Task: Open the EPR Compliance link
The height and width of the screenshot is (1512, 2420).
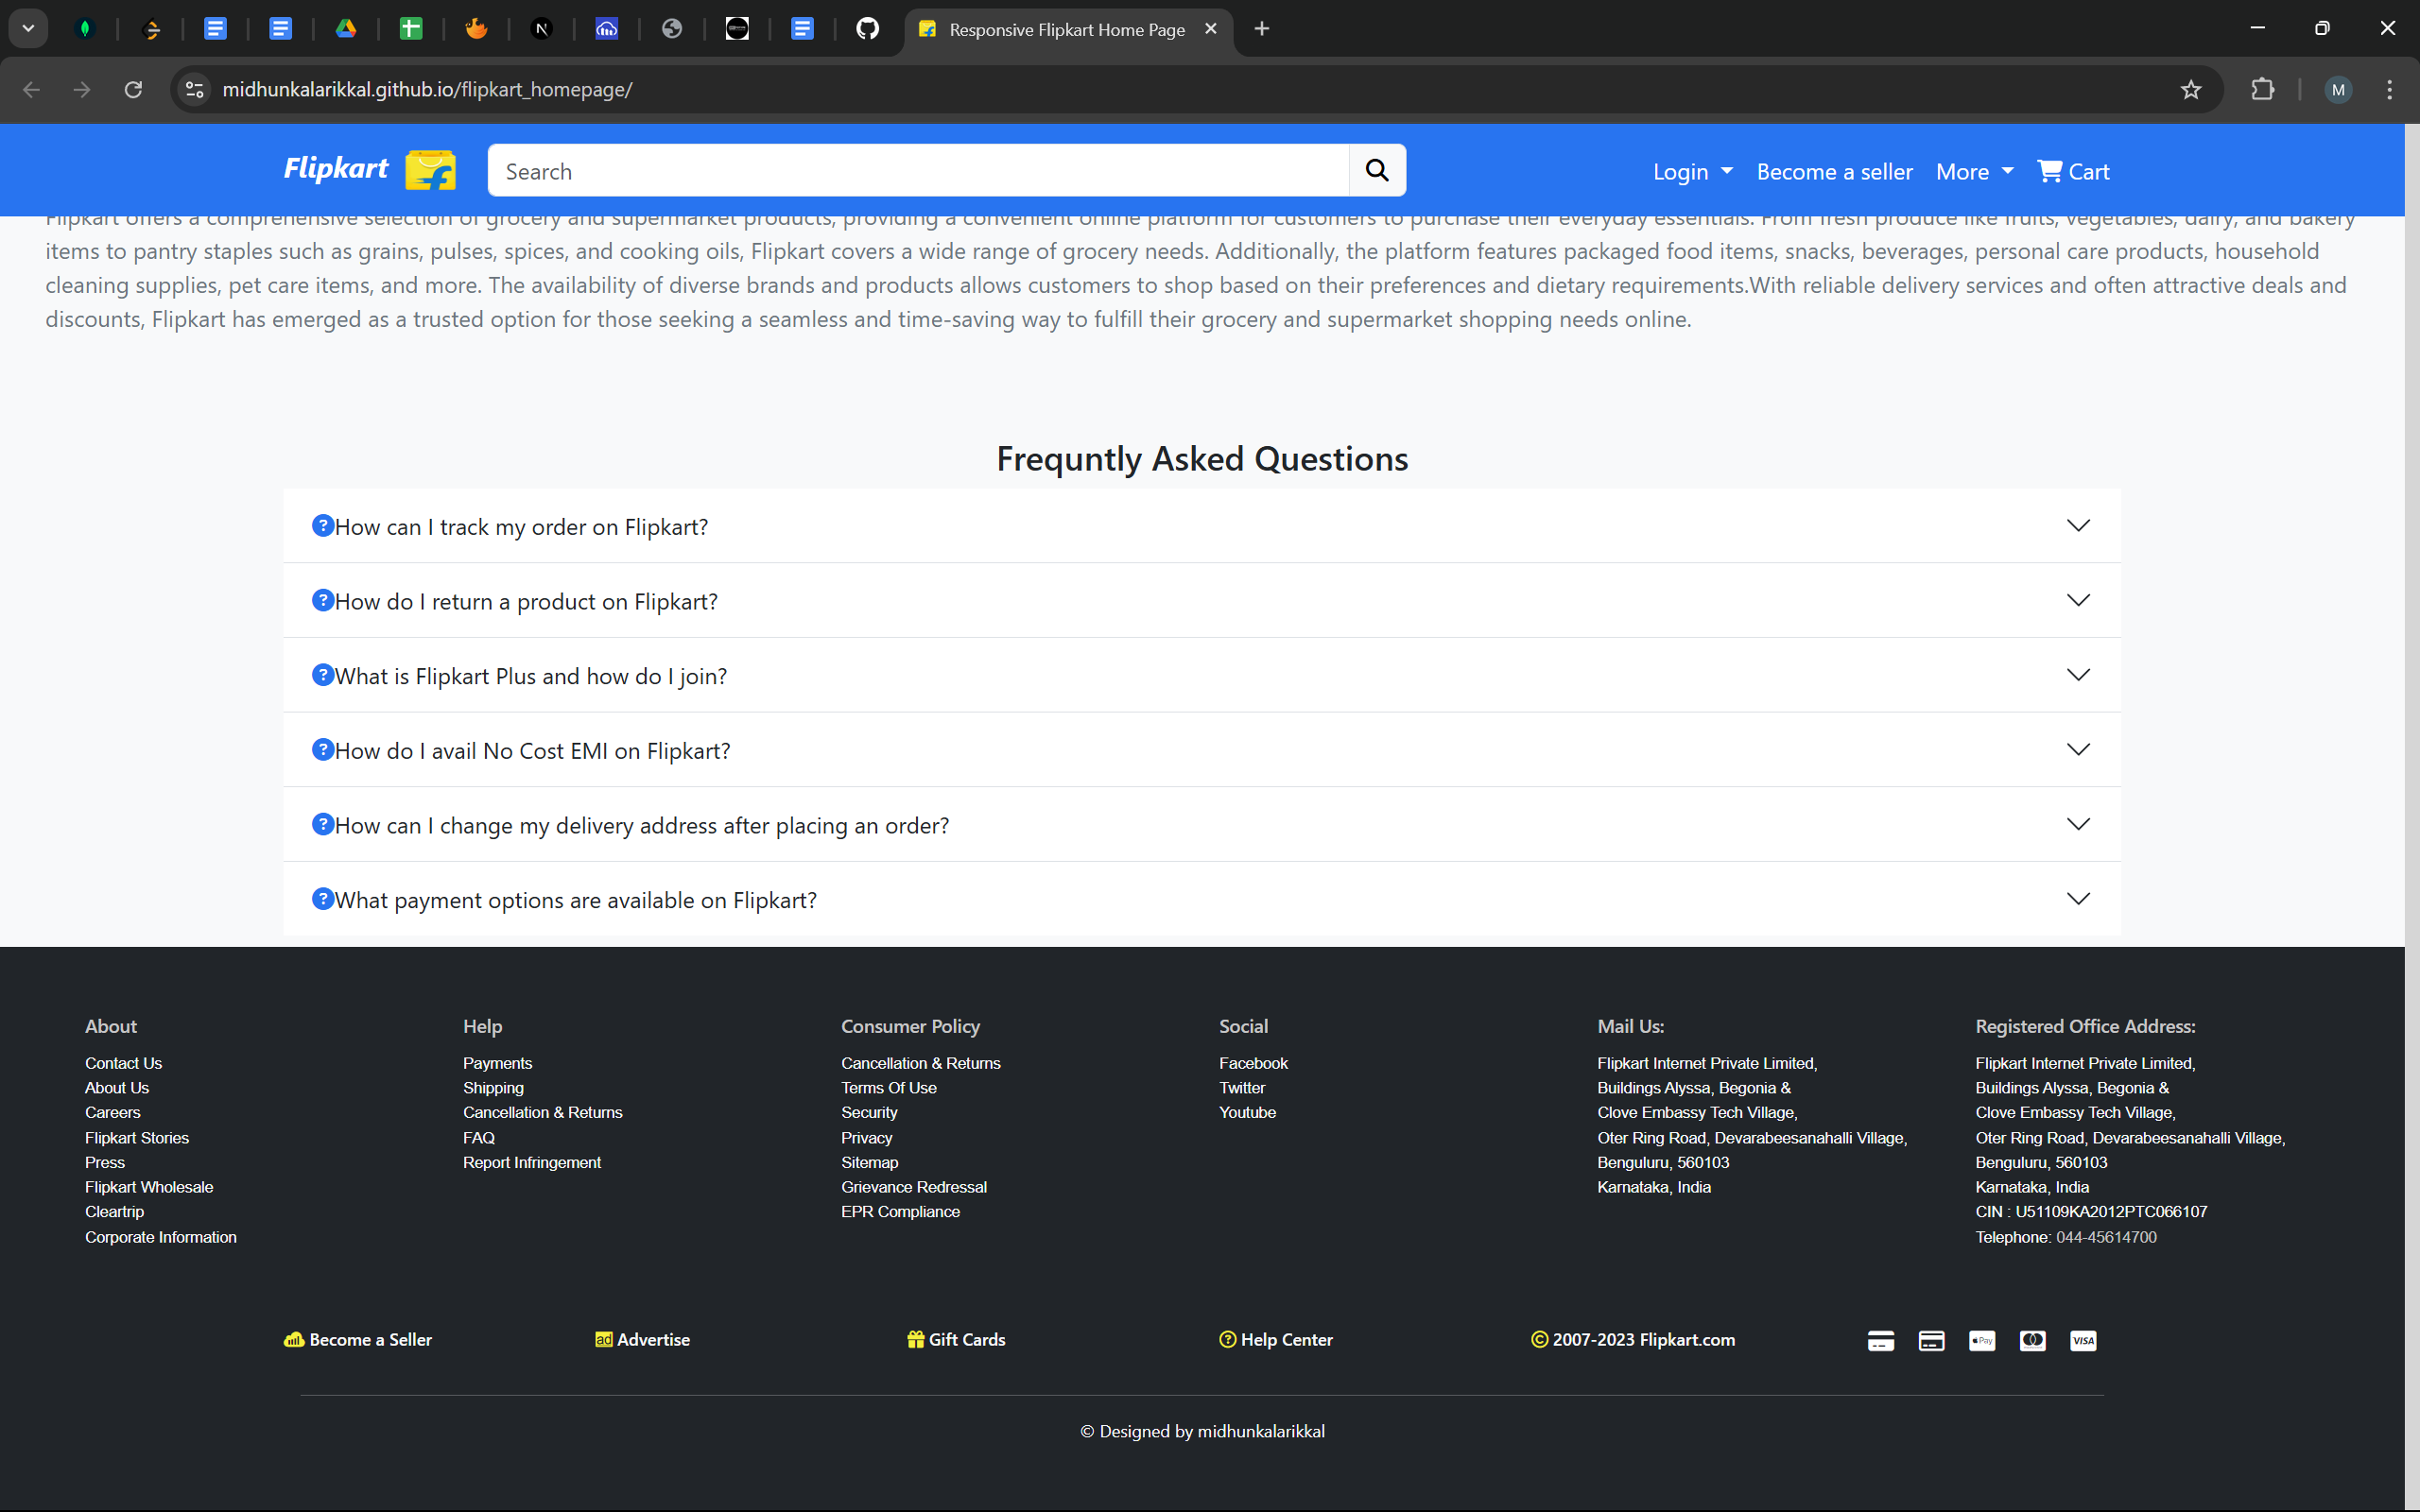Action: [x=900, y=1211]
